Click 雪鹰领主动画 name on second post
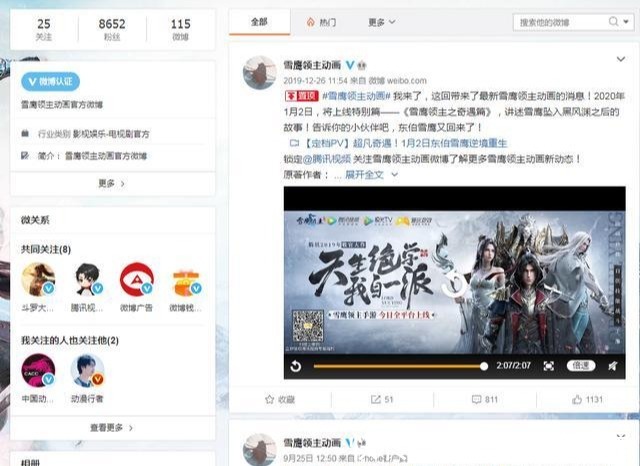The height and width of the screenshot is (466, 640). 312,443
